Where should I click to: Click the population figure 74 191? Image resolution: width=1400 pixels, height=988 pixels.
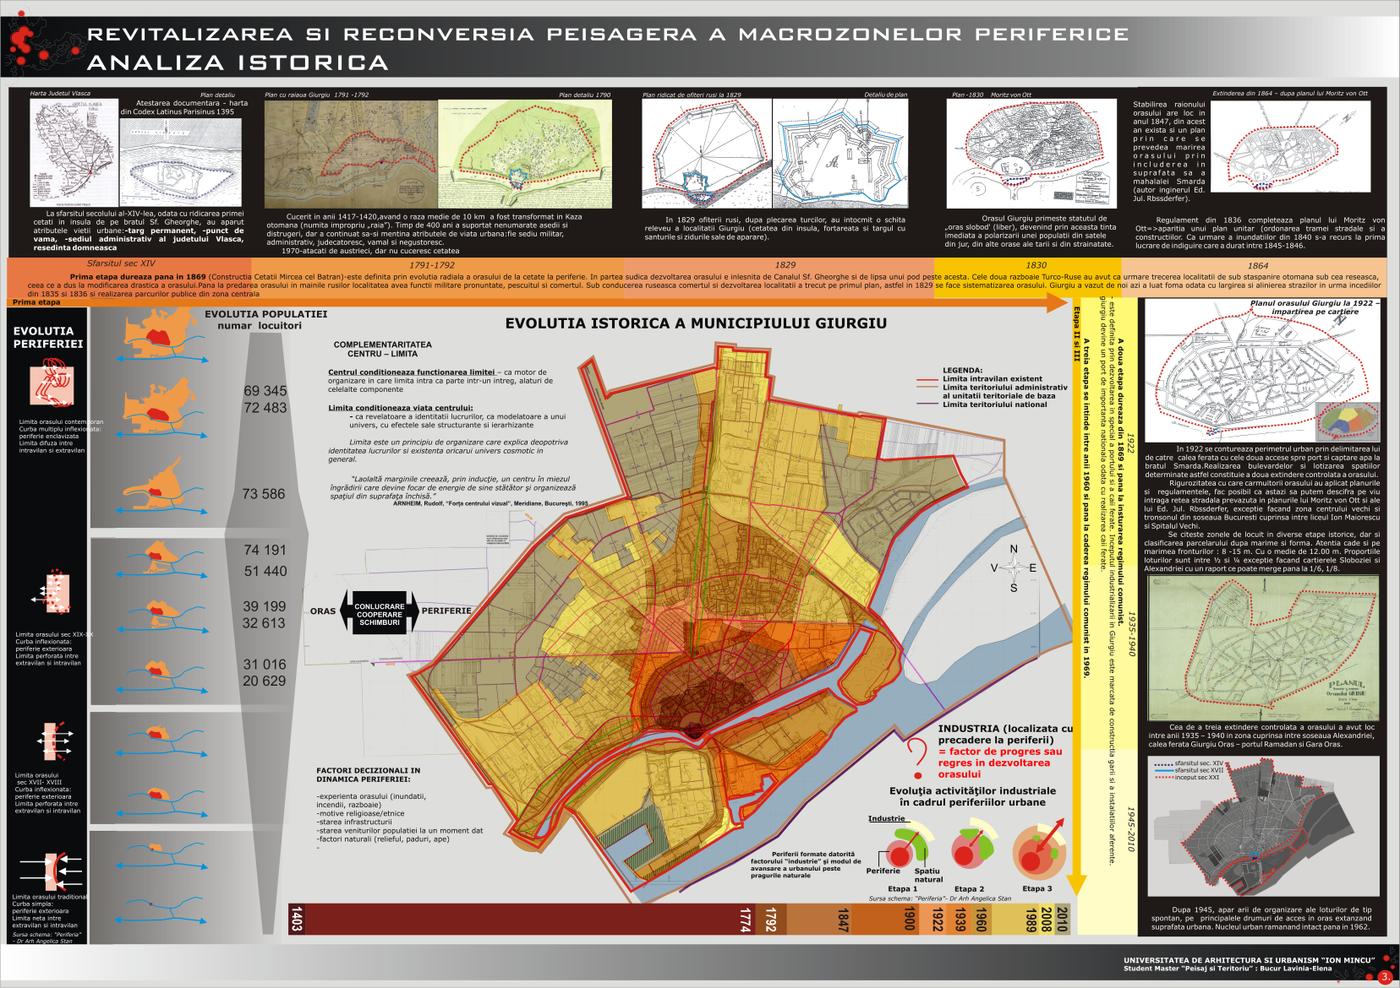coord(265,550)
